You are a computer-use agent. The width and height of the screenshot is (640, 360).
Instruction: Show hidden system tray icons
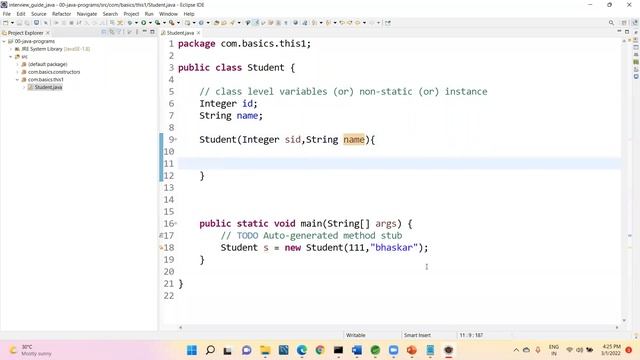pyautogui.click(x=516, y=350)
